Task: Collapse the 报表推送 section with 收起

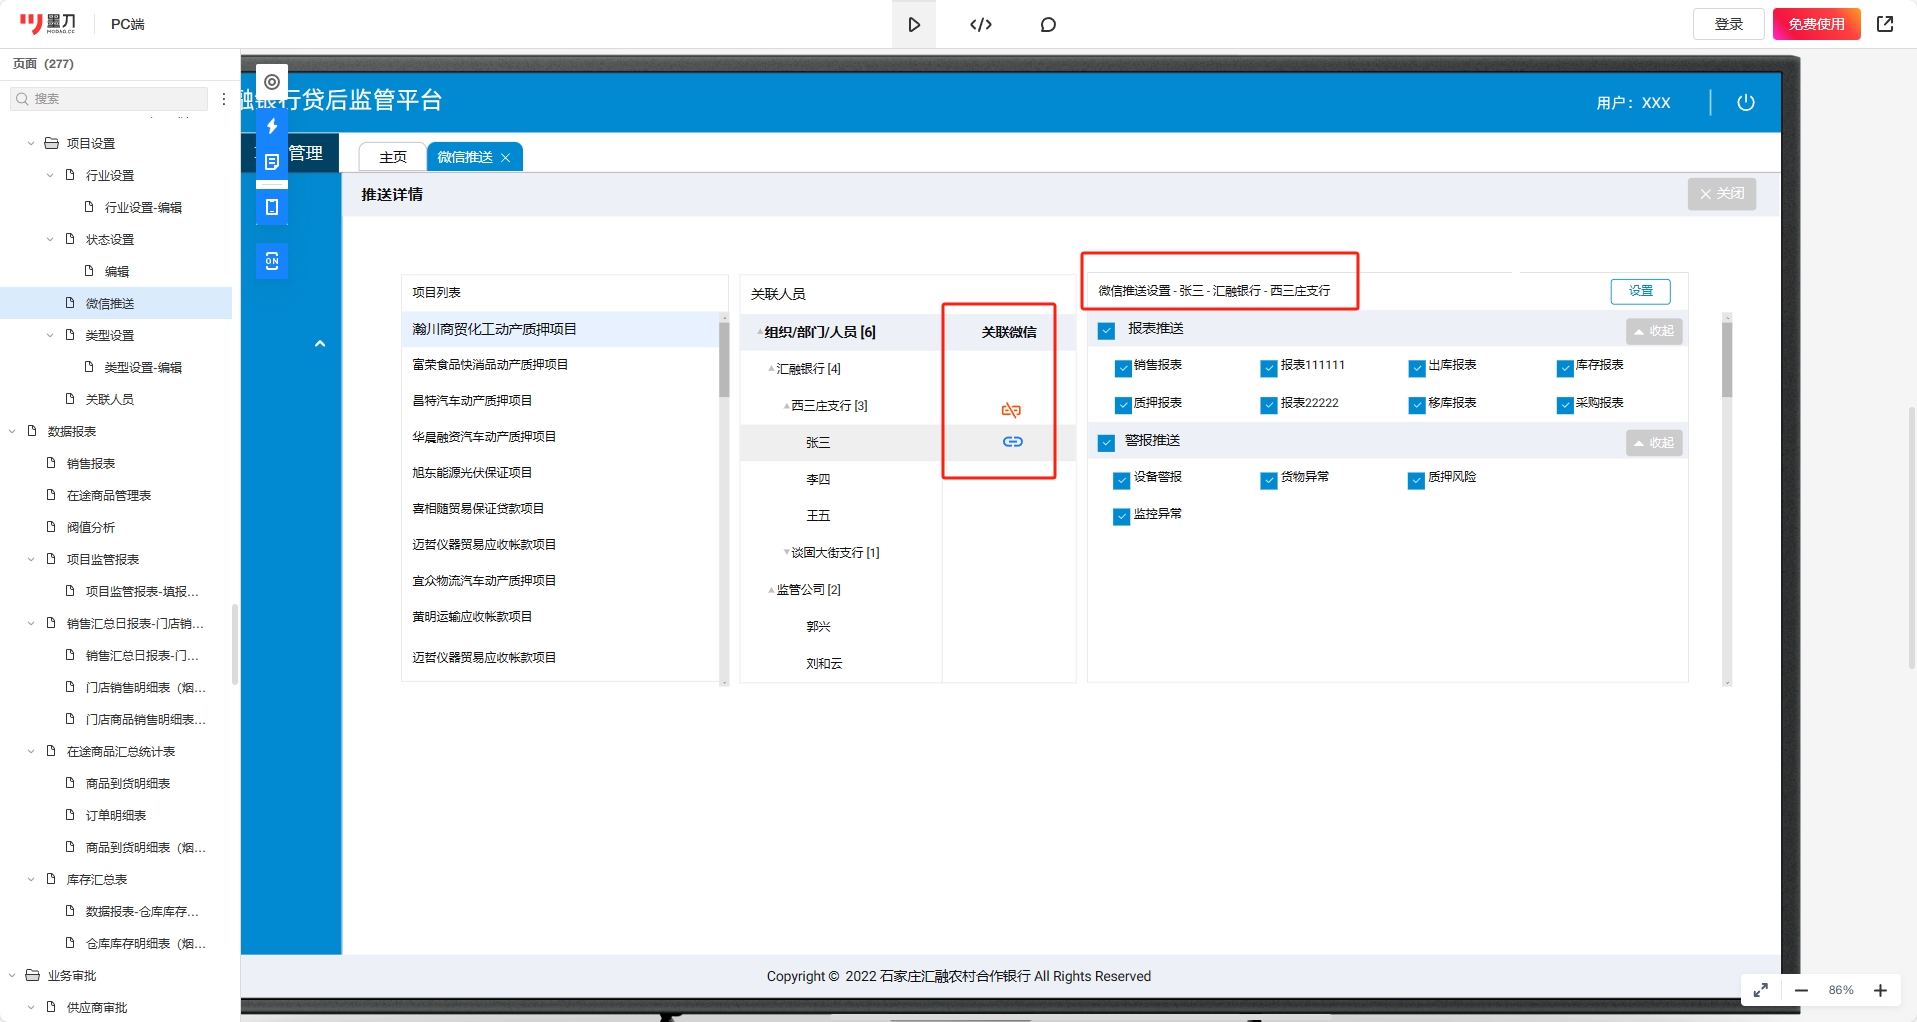Action: pos(1654,331)
